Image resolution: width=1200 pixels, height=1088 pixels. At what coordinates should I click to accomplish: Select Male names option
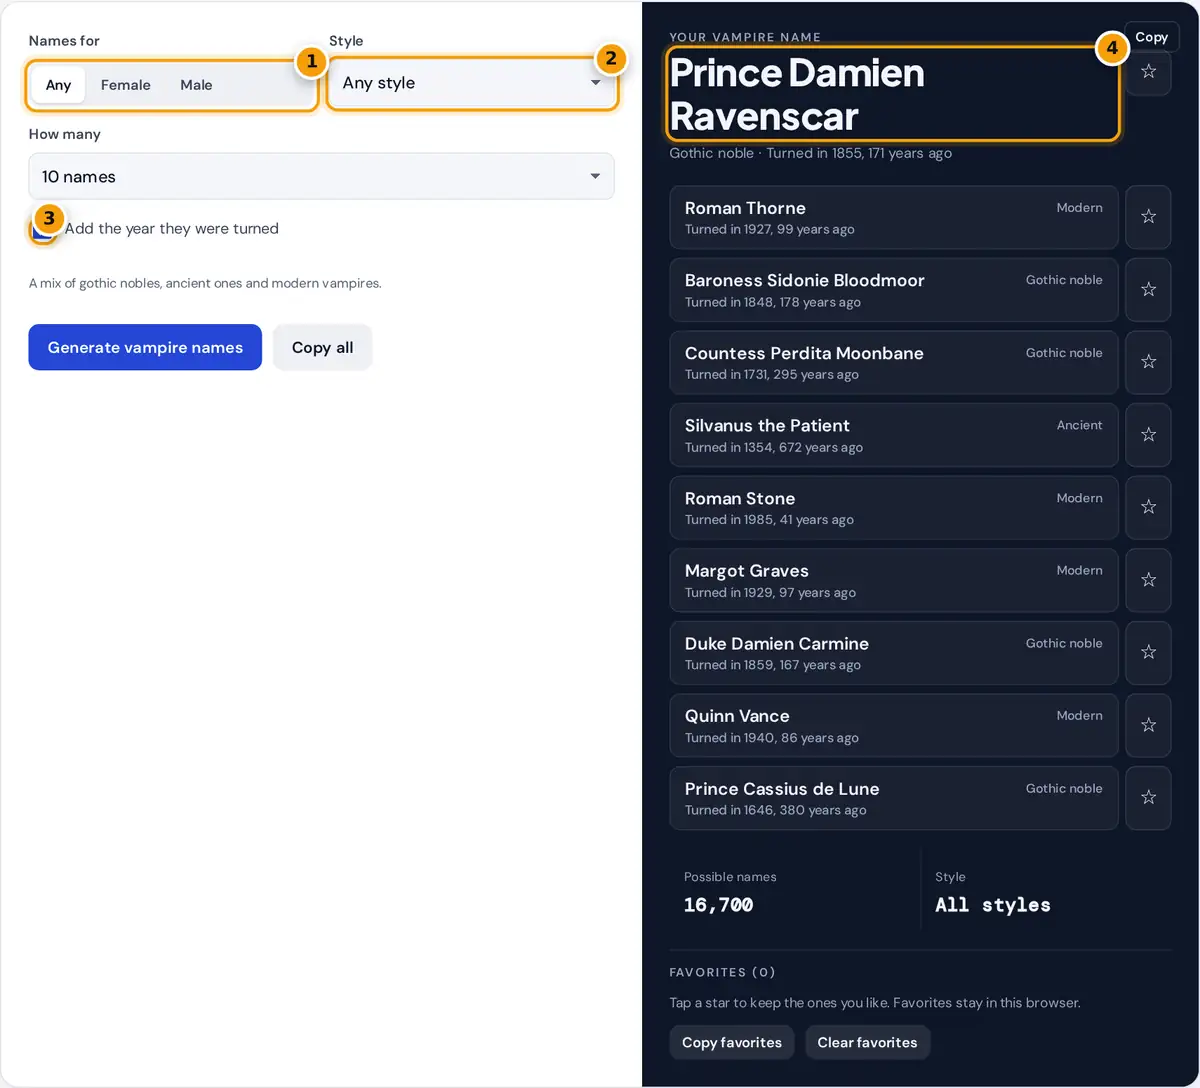click(196, 85)
